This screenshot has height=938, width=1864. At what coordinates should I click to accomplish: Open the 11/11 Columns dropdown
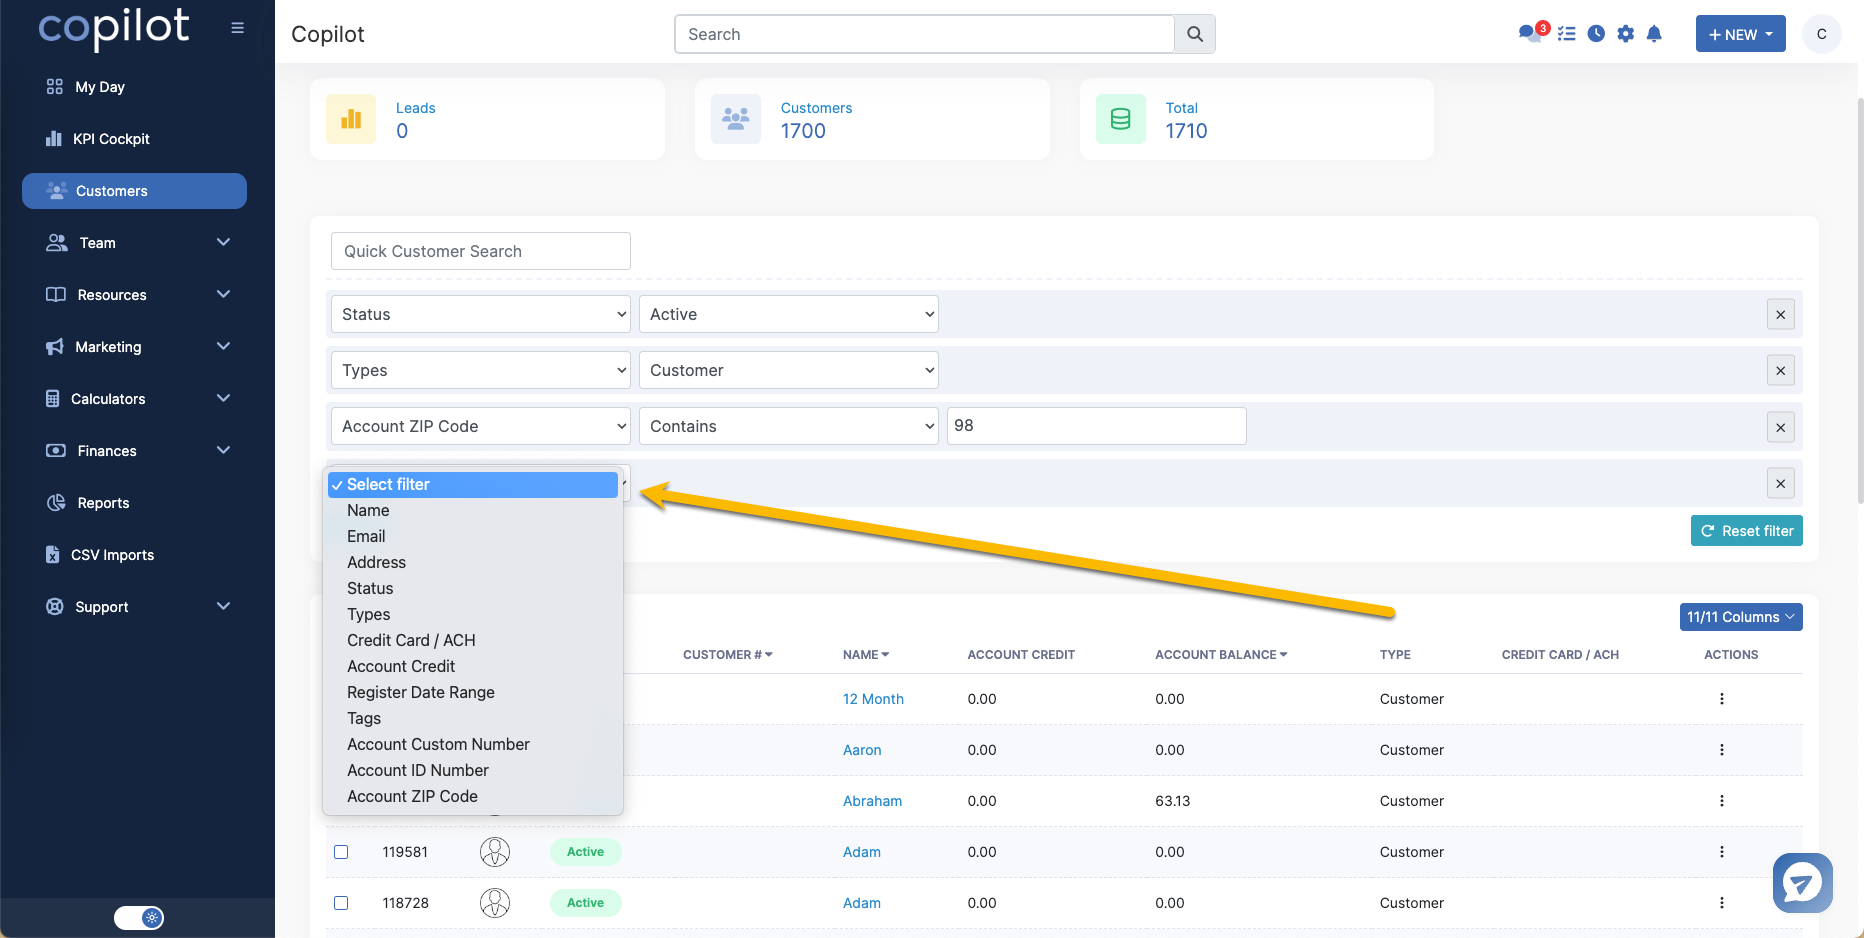pyautogui.click(x=1741, y=617)
